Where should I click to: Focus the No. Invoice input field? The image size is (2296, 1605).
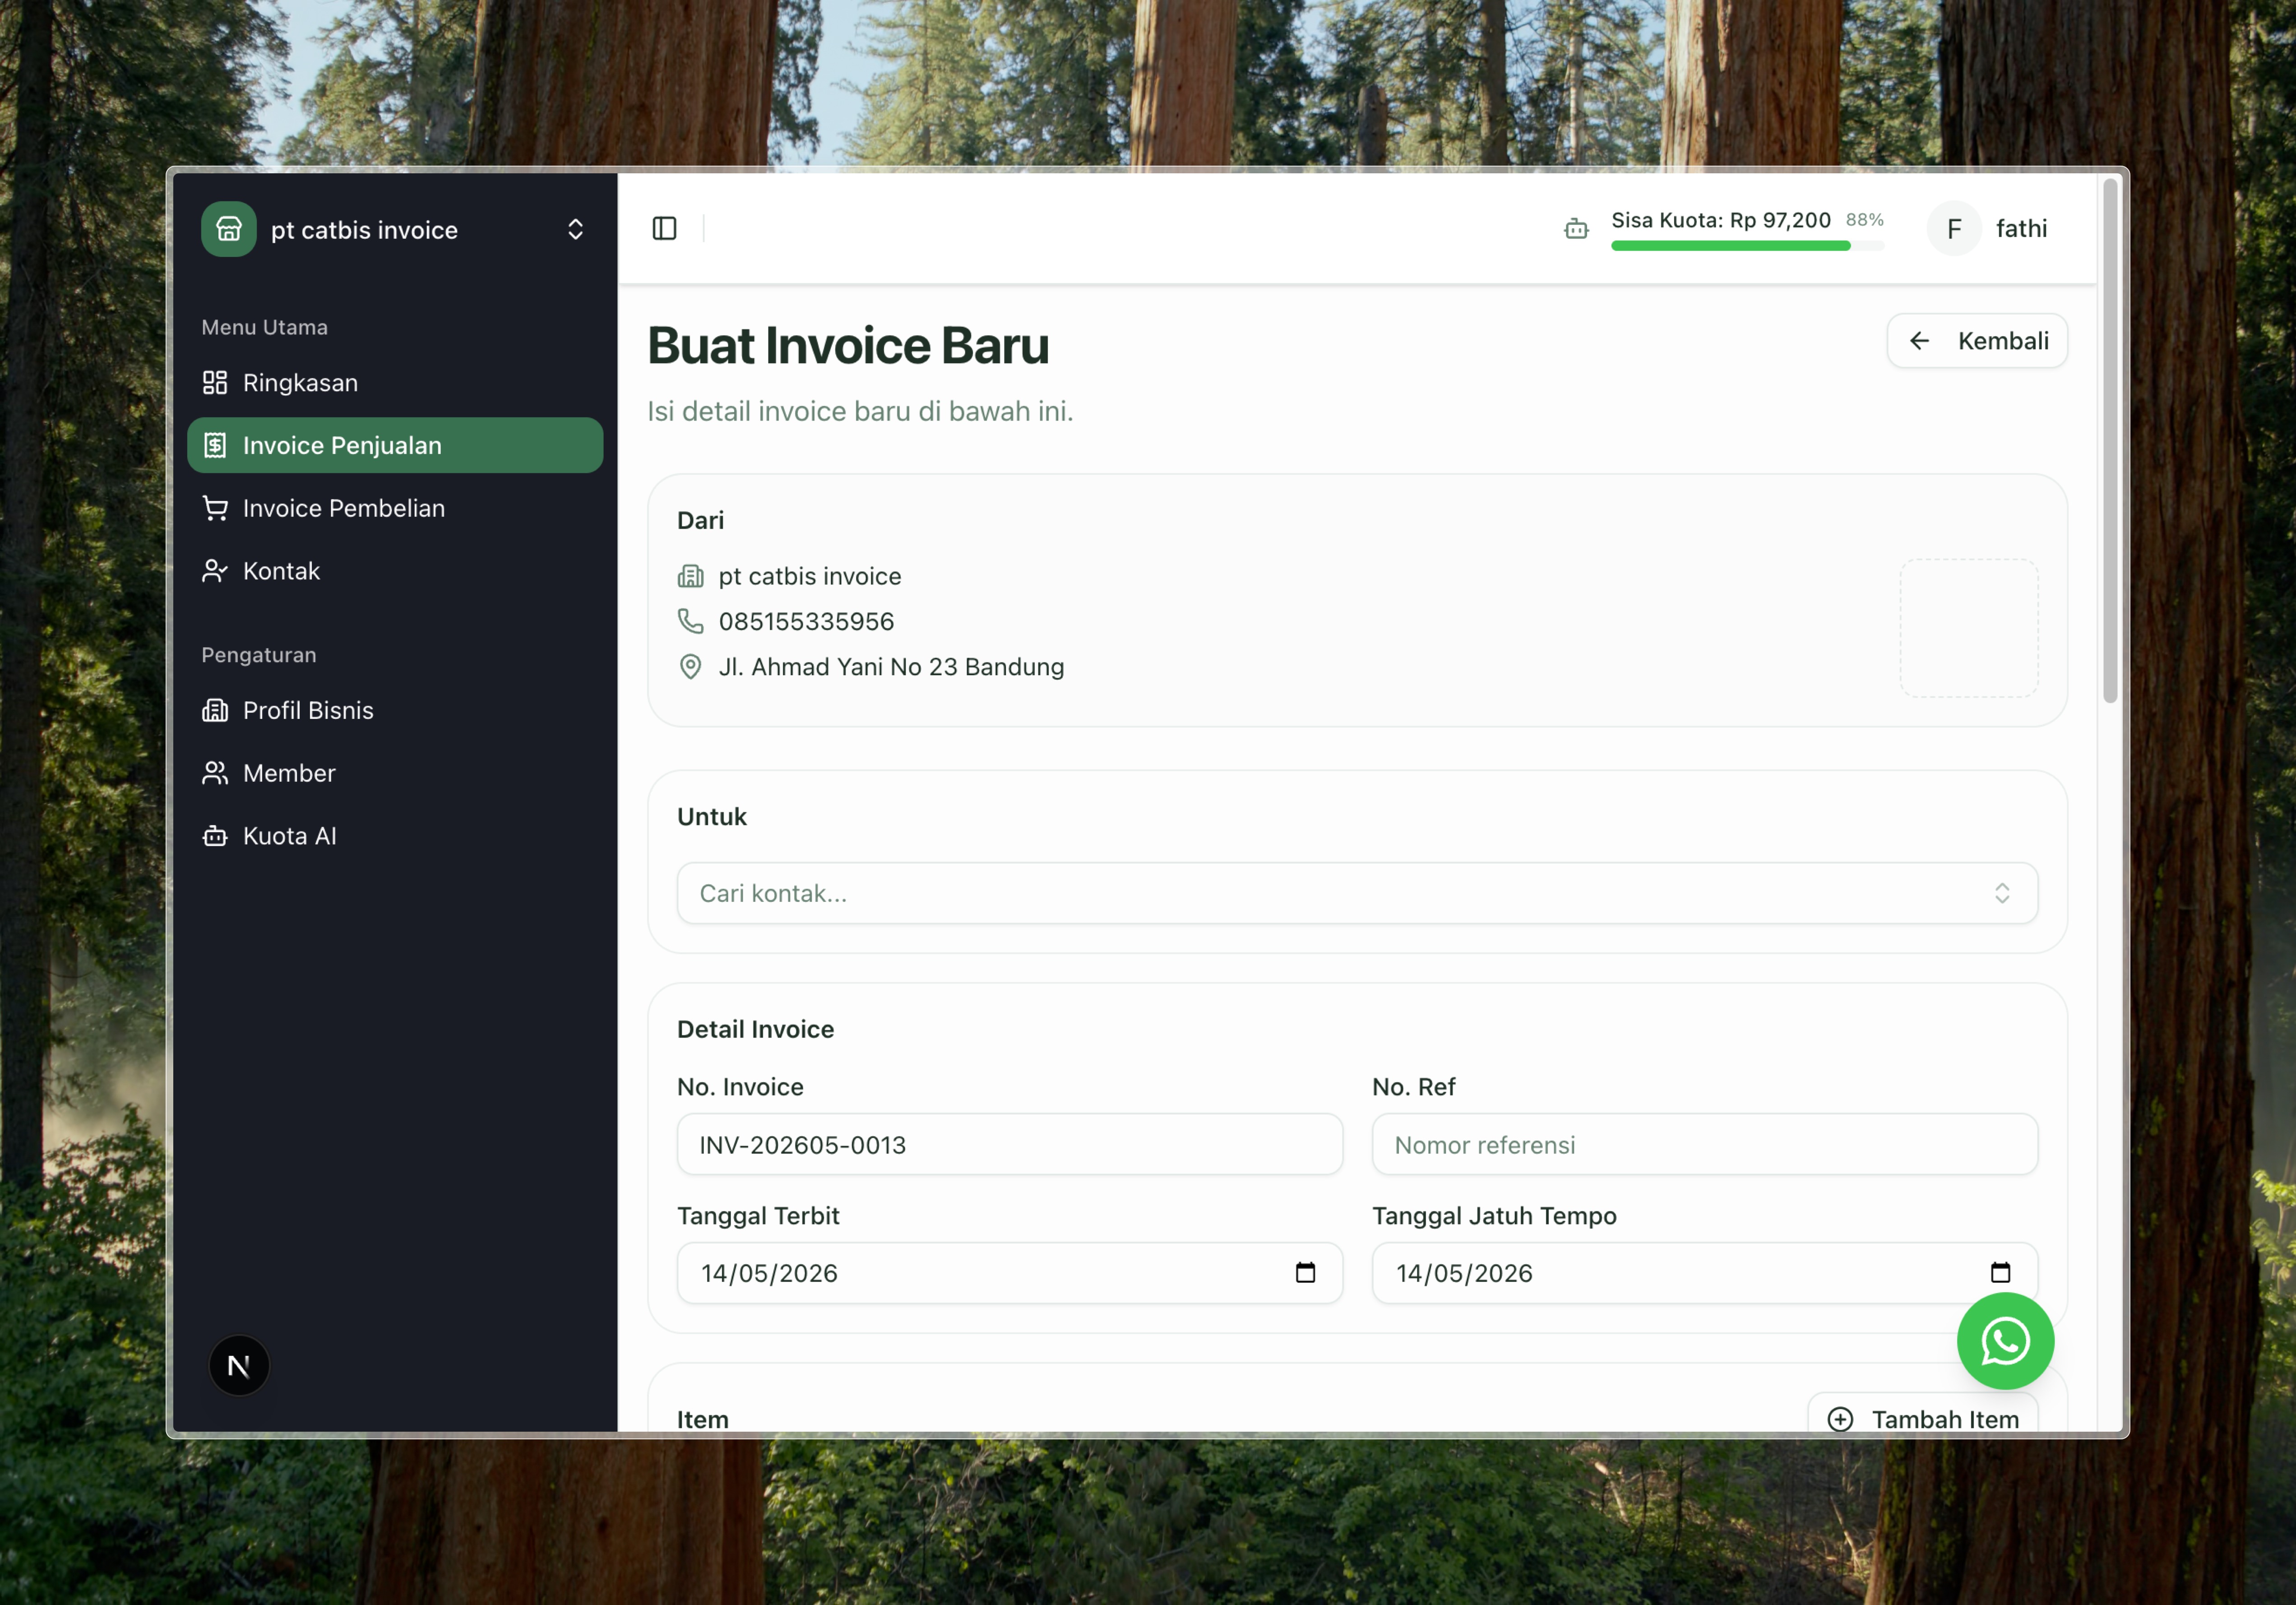[1009, 1144]
